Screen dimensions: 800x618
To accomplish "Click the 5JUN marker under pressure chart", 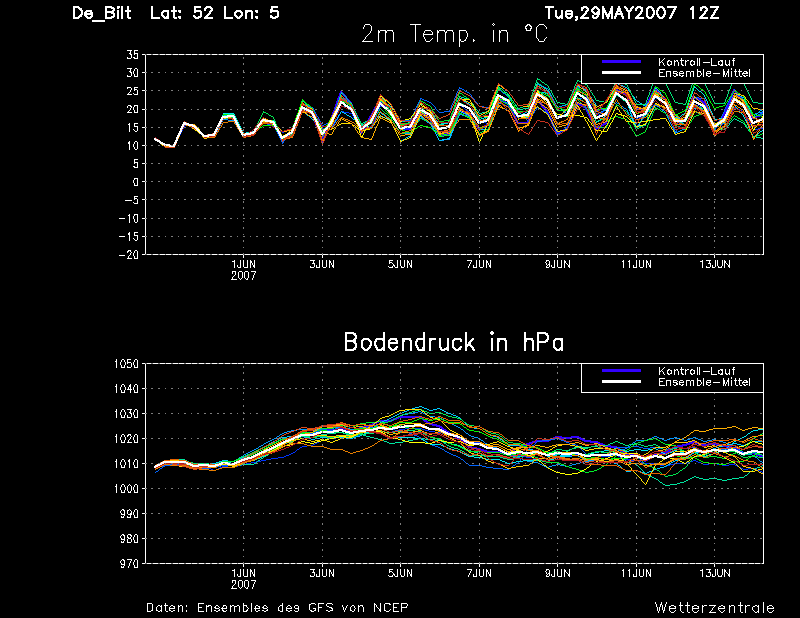I will coord(401,573).
